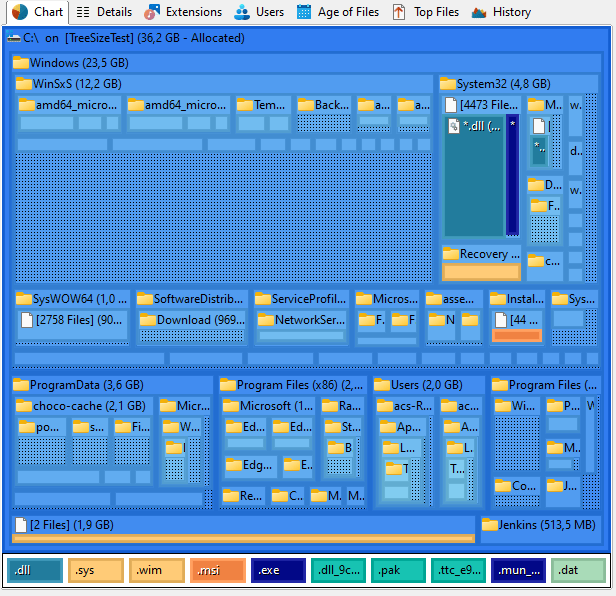Screen dimensions: 616x596
Task: Click the Chart tab pie icon
Action: [20, 12]
